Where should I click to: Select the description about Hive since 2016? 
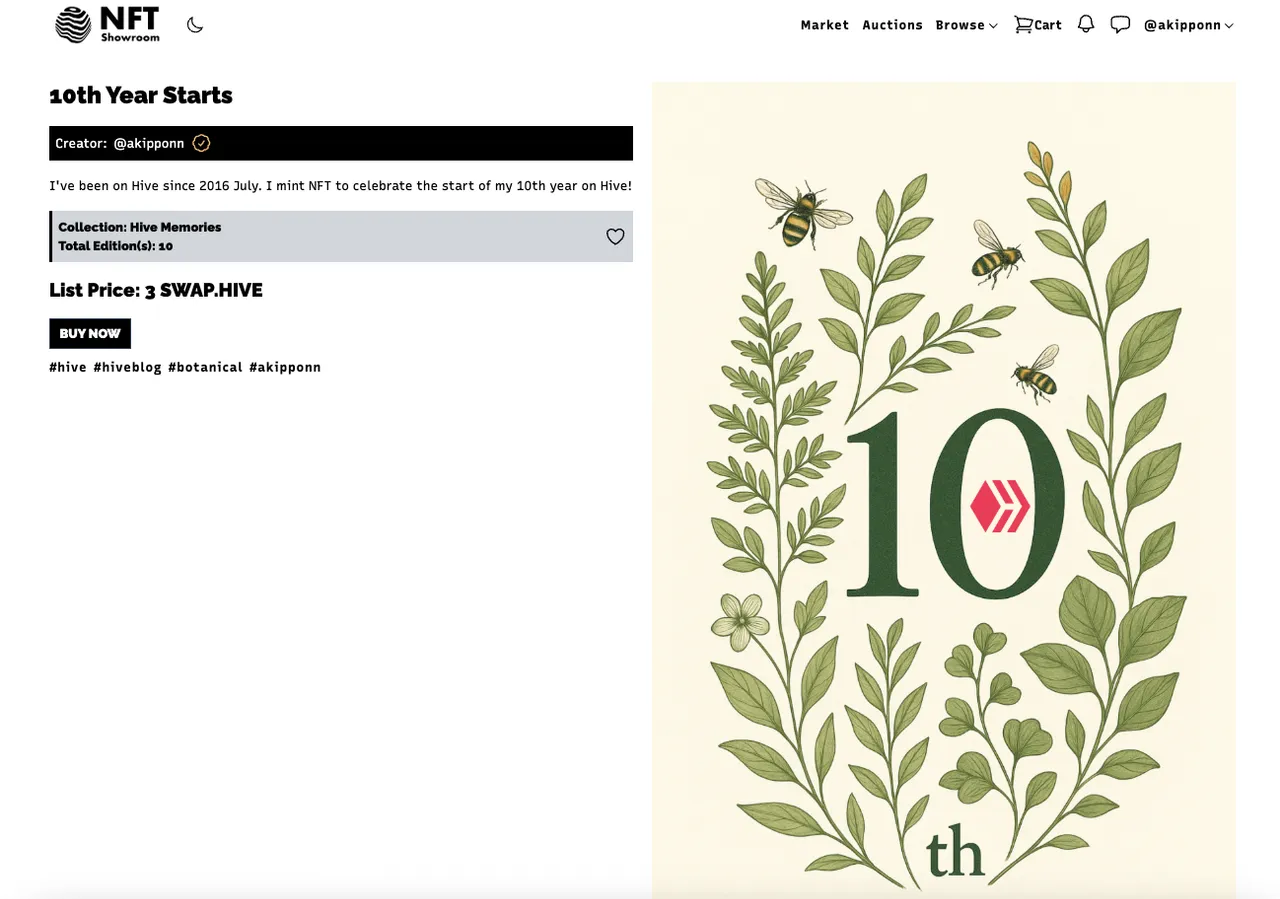[x=340, y=185]
